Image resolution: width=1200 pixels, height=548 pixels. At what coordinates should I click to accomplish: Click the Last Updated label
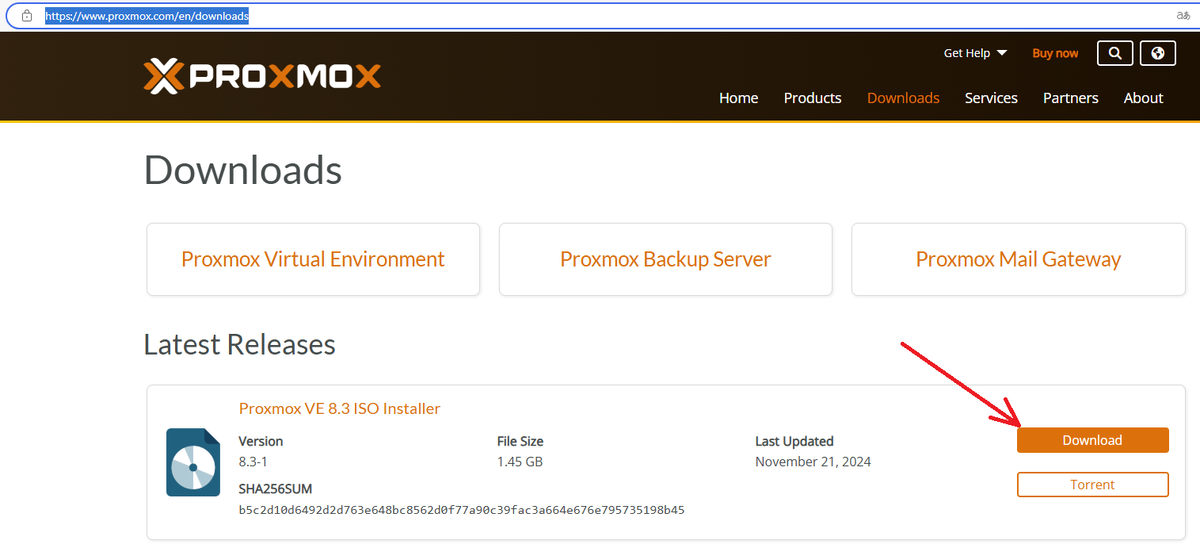pyautogui.click(x=794, y=441)
